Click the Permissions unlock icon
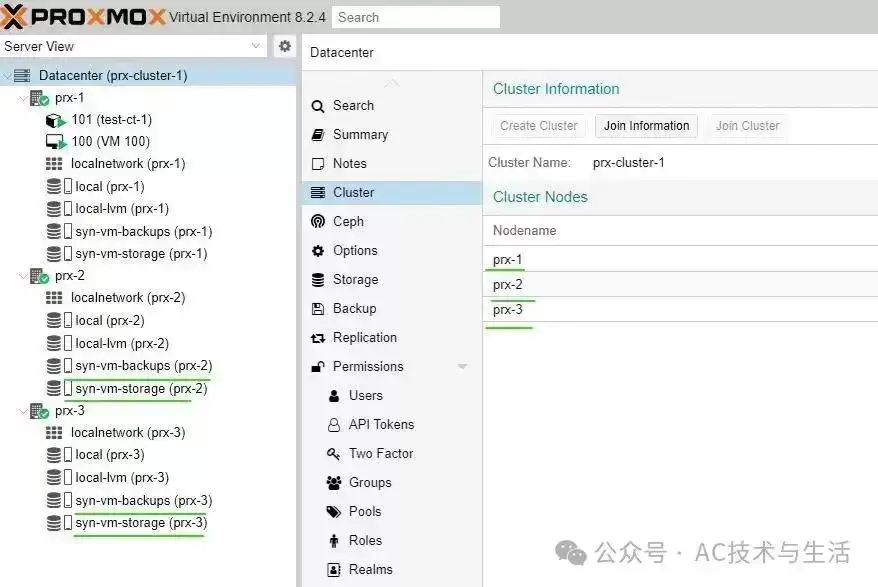This screenshot has height=587, width=878. (317, 366)
